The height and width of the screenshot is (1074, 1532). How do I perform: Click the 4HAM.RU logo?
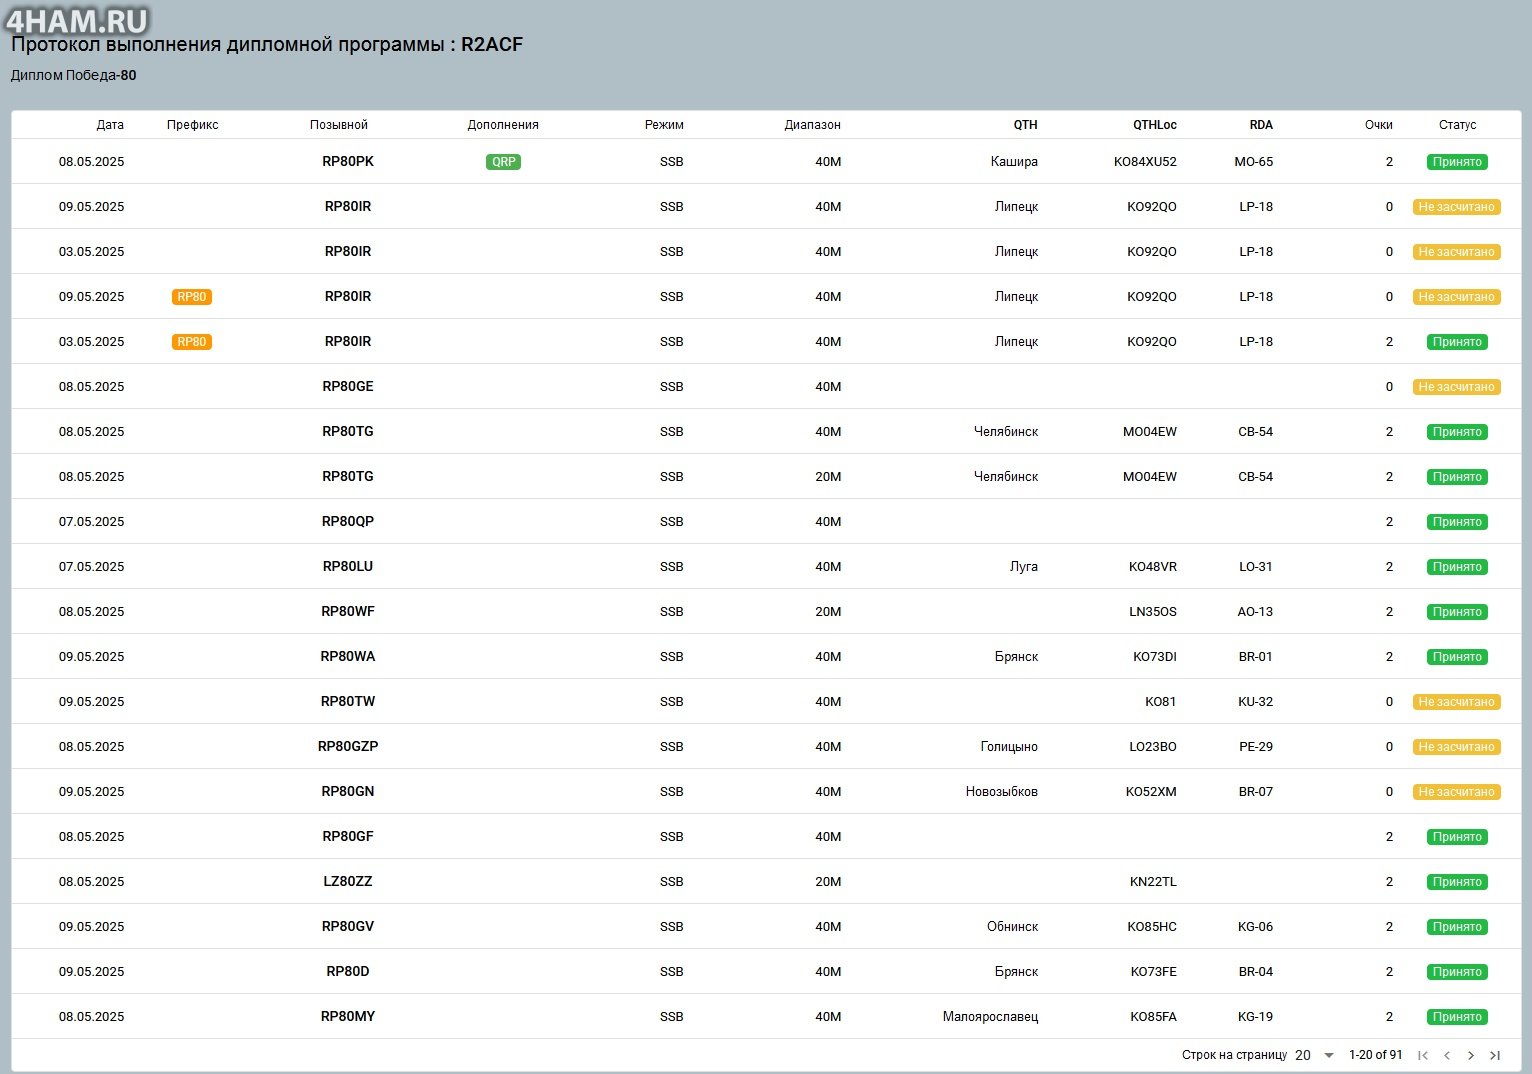77,20
